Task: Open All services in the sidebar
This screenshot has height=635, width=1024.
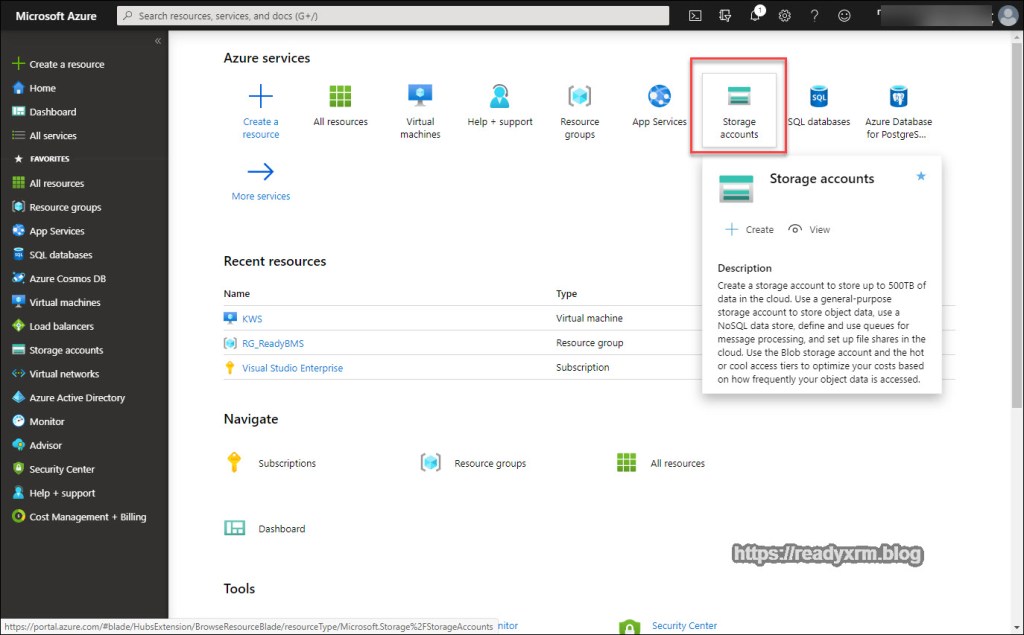Action: coord(52,136)
